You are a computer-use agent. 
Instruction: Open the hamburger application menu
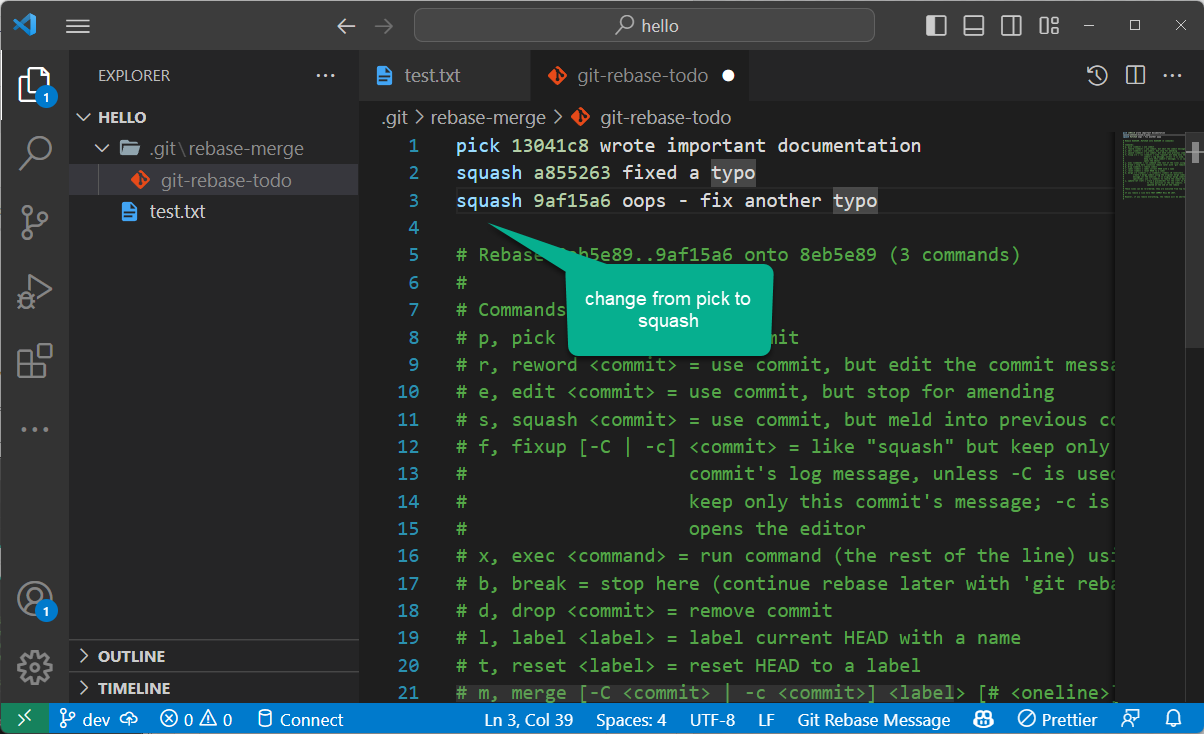click(x=78, y=26)
